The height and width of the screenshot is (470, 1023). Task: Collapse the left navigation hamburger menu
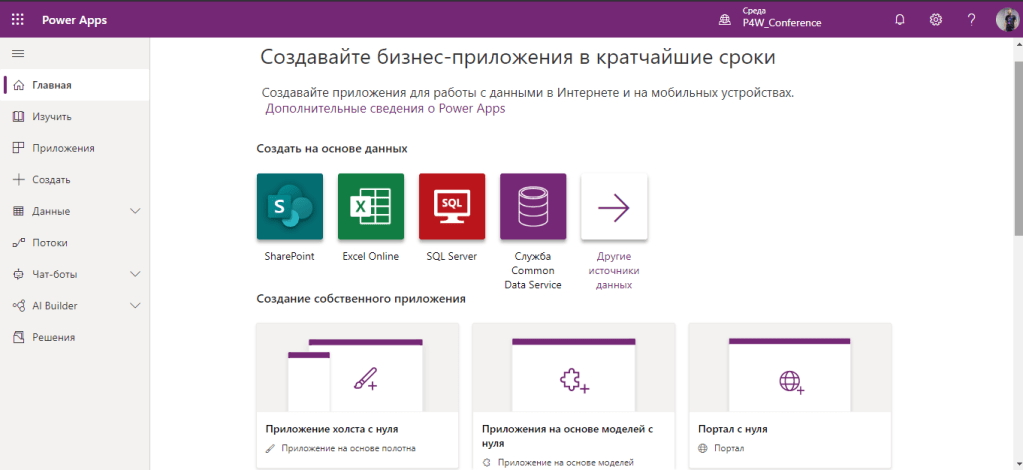pos(18,53)
